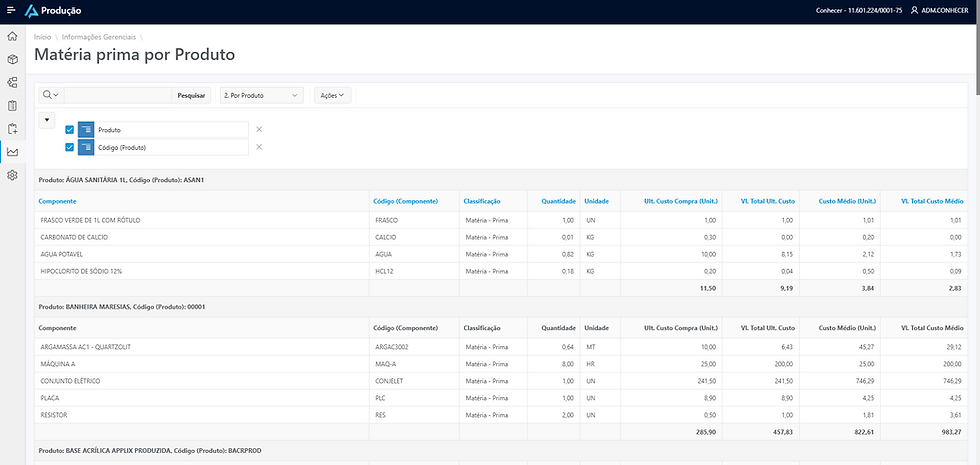Viewport: 980px width, 465px height.
Task: Uncheck the Código (Produto) checkbox
Action: [x=69, y=148]
